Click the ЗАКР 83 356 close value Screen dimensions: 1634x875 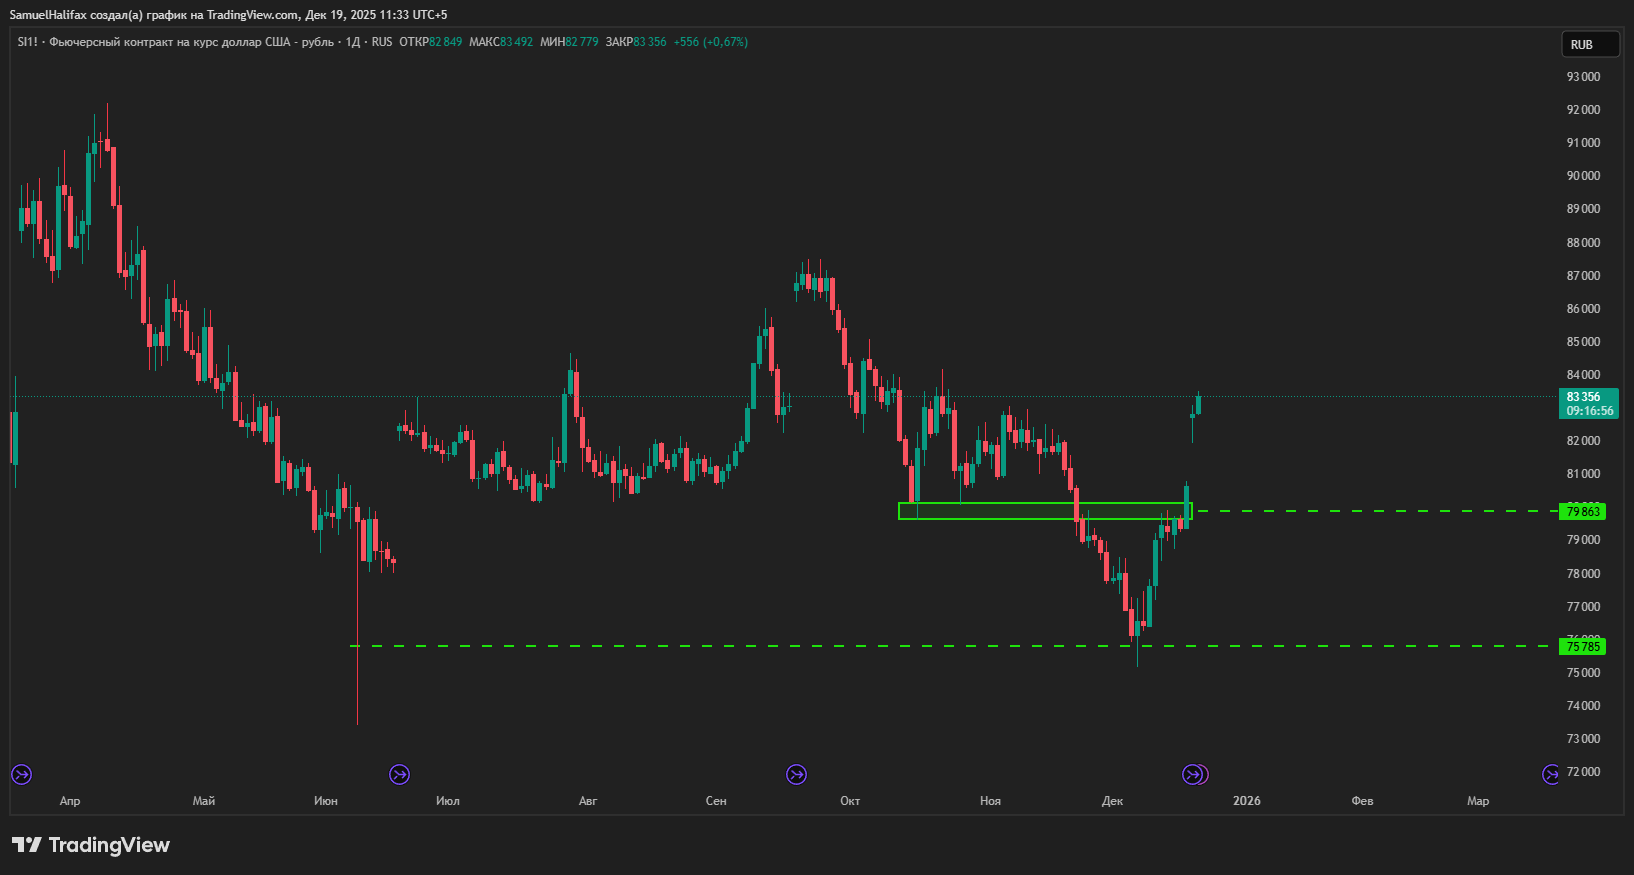point(636,42)
